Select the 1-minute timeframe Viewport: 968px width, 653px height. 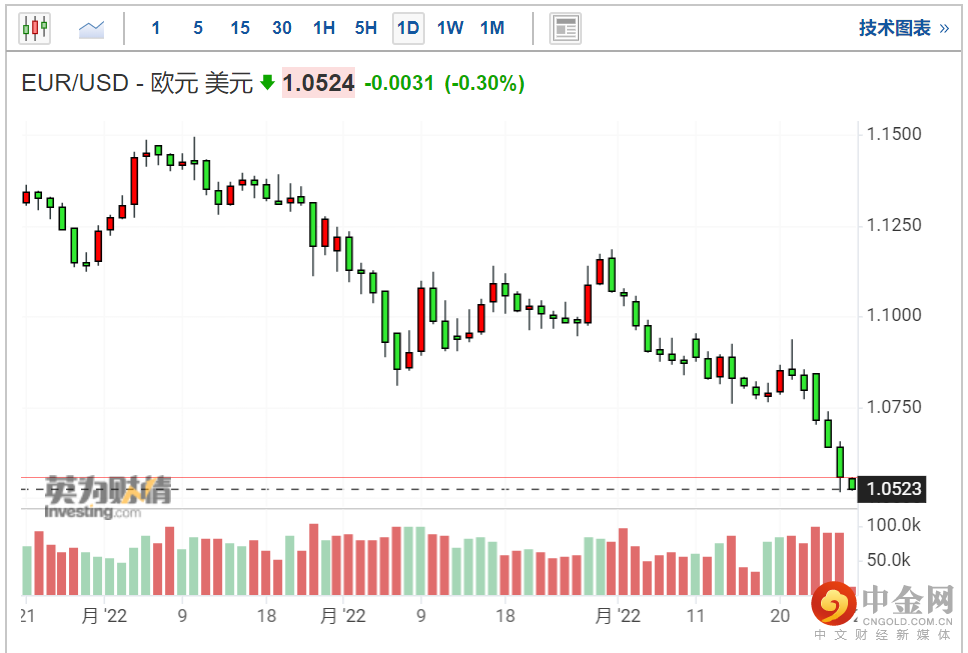[x=156, y=28]
